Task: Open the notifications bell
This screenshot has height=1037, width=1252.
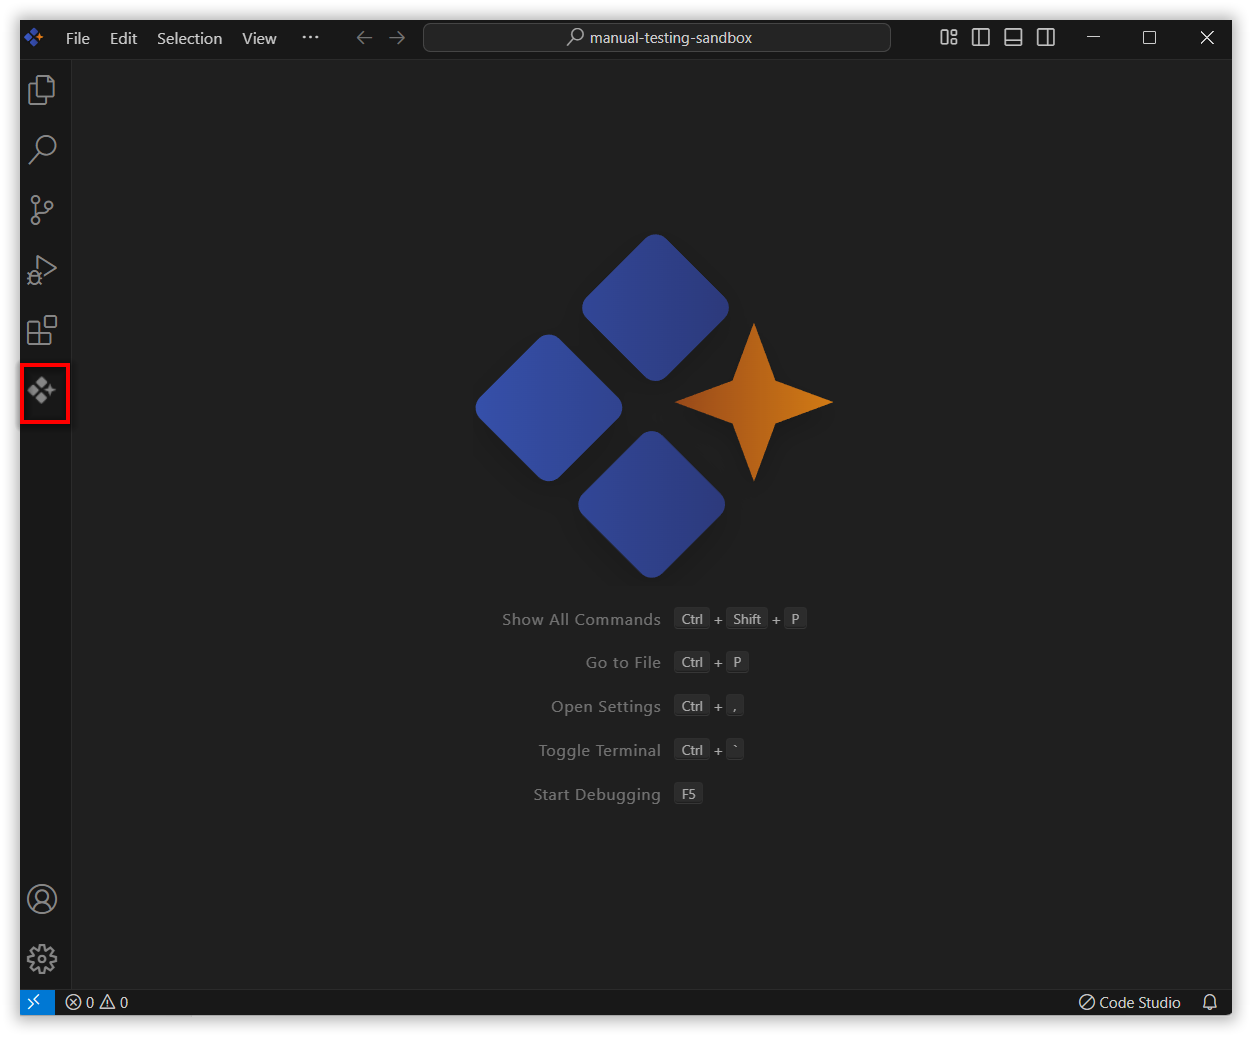Action: 1210,1002
